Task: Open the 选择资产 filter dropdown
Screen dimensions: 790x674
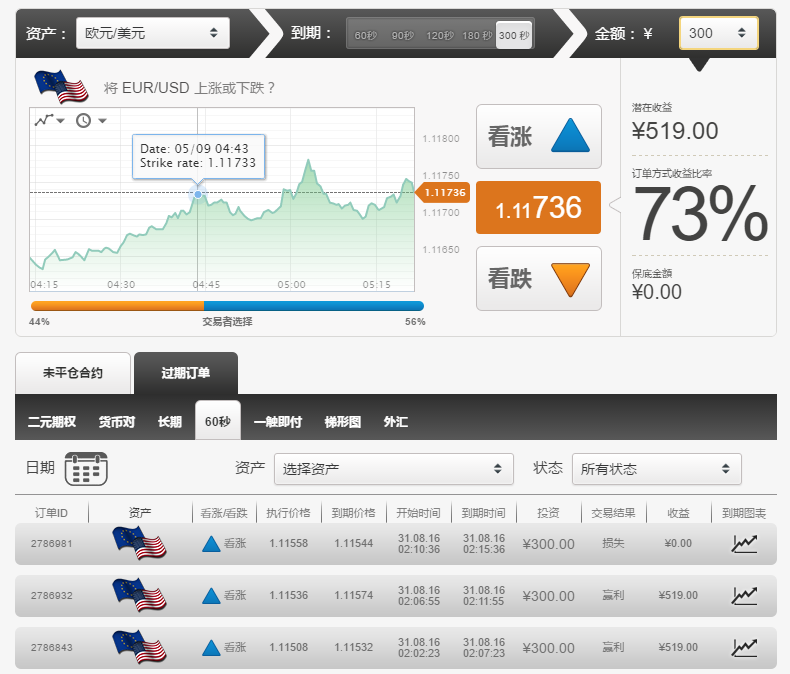Action: 393,469
